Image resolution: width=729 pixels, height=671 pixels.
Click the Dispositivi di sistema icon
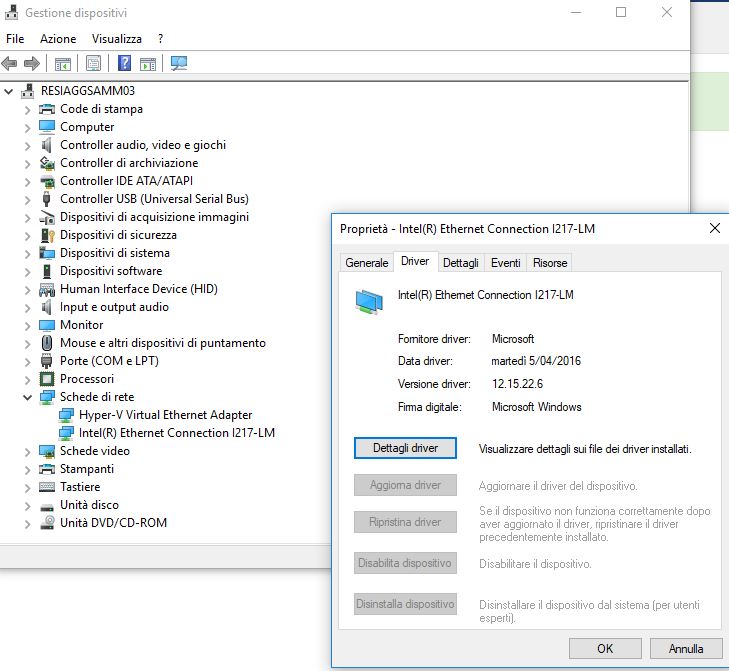click(47, 253)
